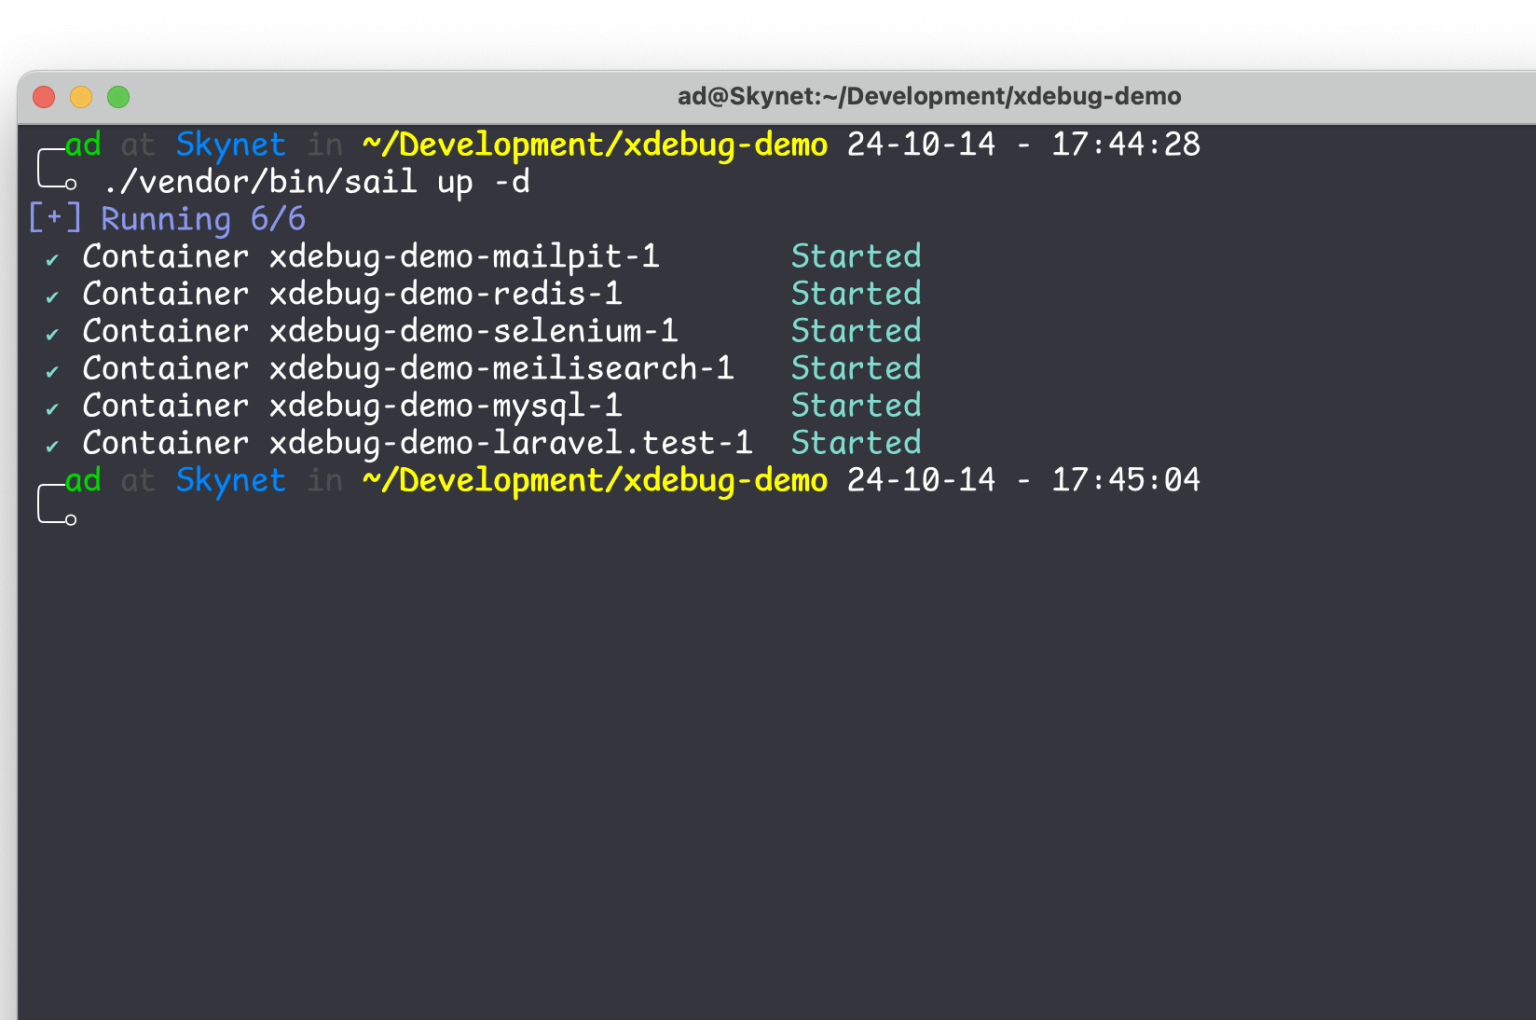Click the circle glyph on the bottom prompt
Screen dimensions: 1536x1020
point(71,518)
